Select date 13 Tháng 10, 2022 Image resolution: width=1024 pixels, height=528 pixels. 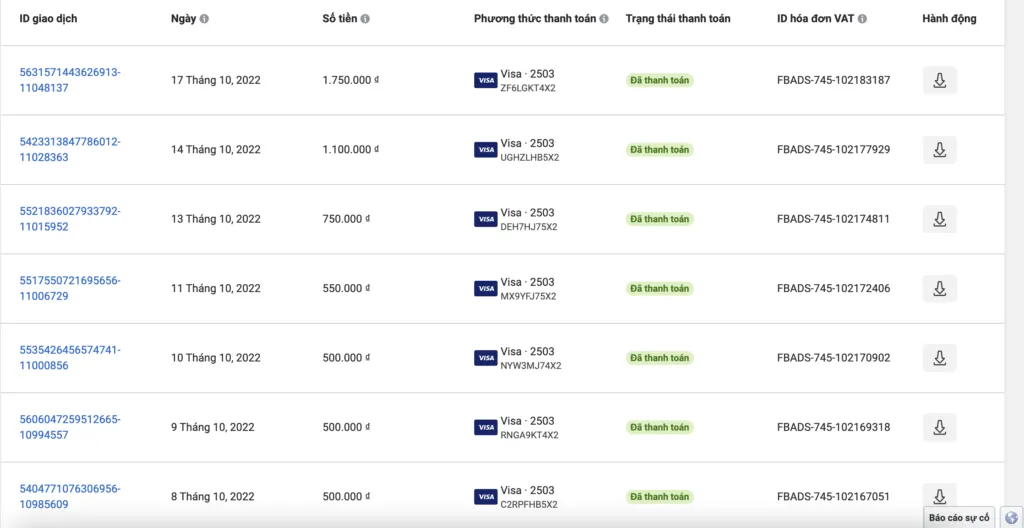point(216,219)
